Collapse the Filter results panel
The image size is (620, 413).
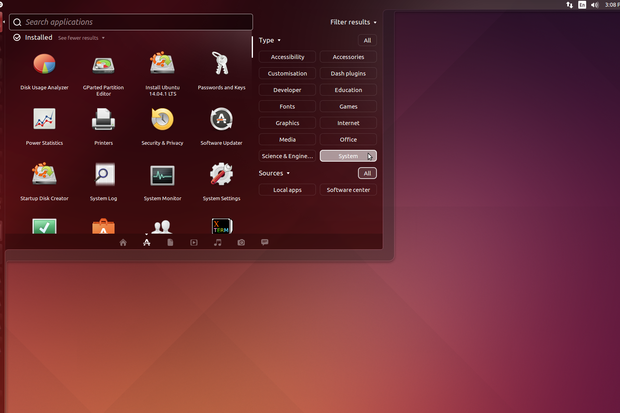click(x=353, y=22)
